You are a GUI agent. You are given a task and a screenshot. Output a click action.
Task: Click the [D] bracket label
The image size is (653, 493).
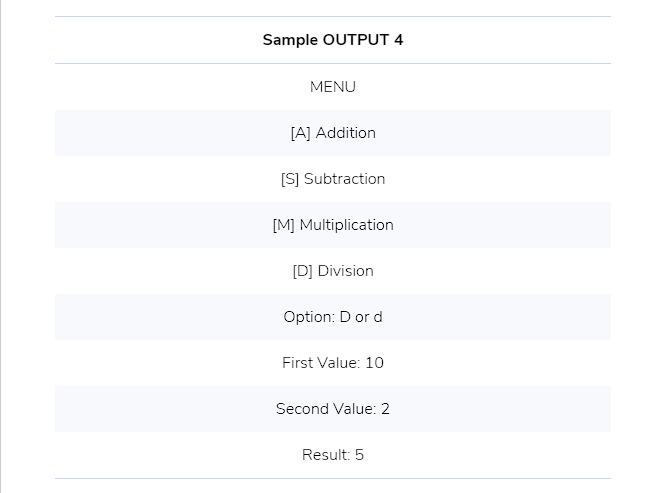coord(303,271)
